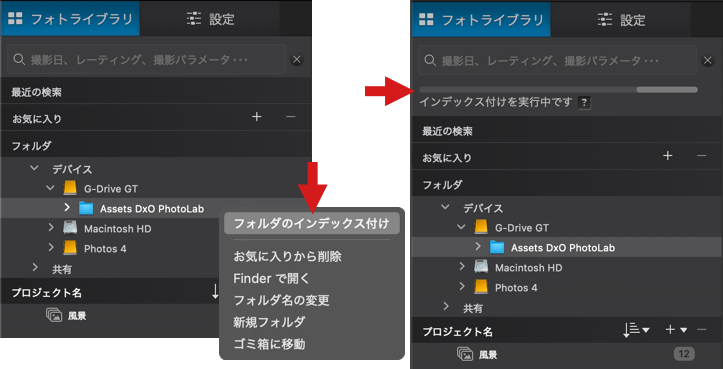Click 最近の検索 header in left panel

(x=36, y=92)
